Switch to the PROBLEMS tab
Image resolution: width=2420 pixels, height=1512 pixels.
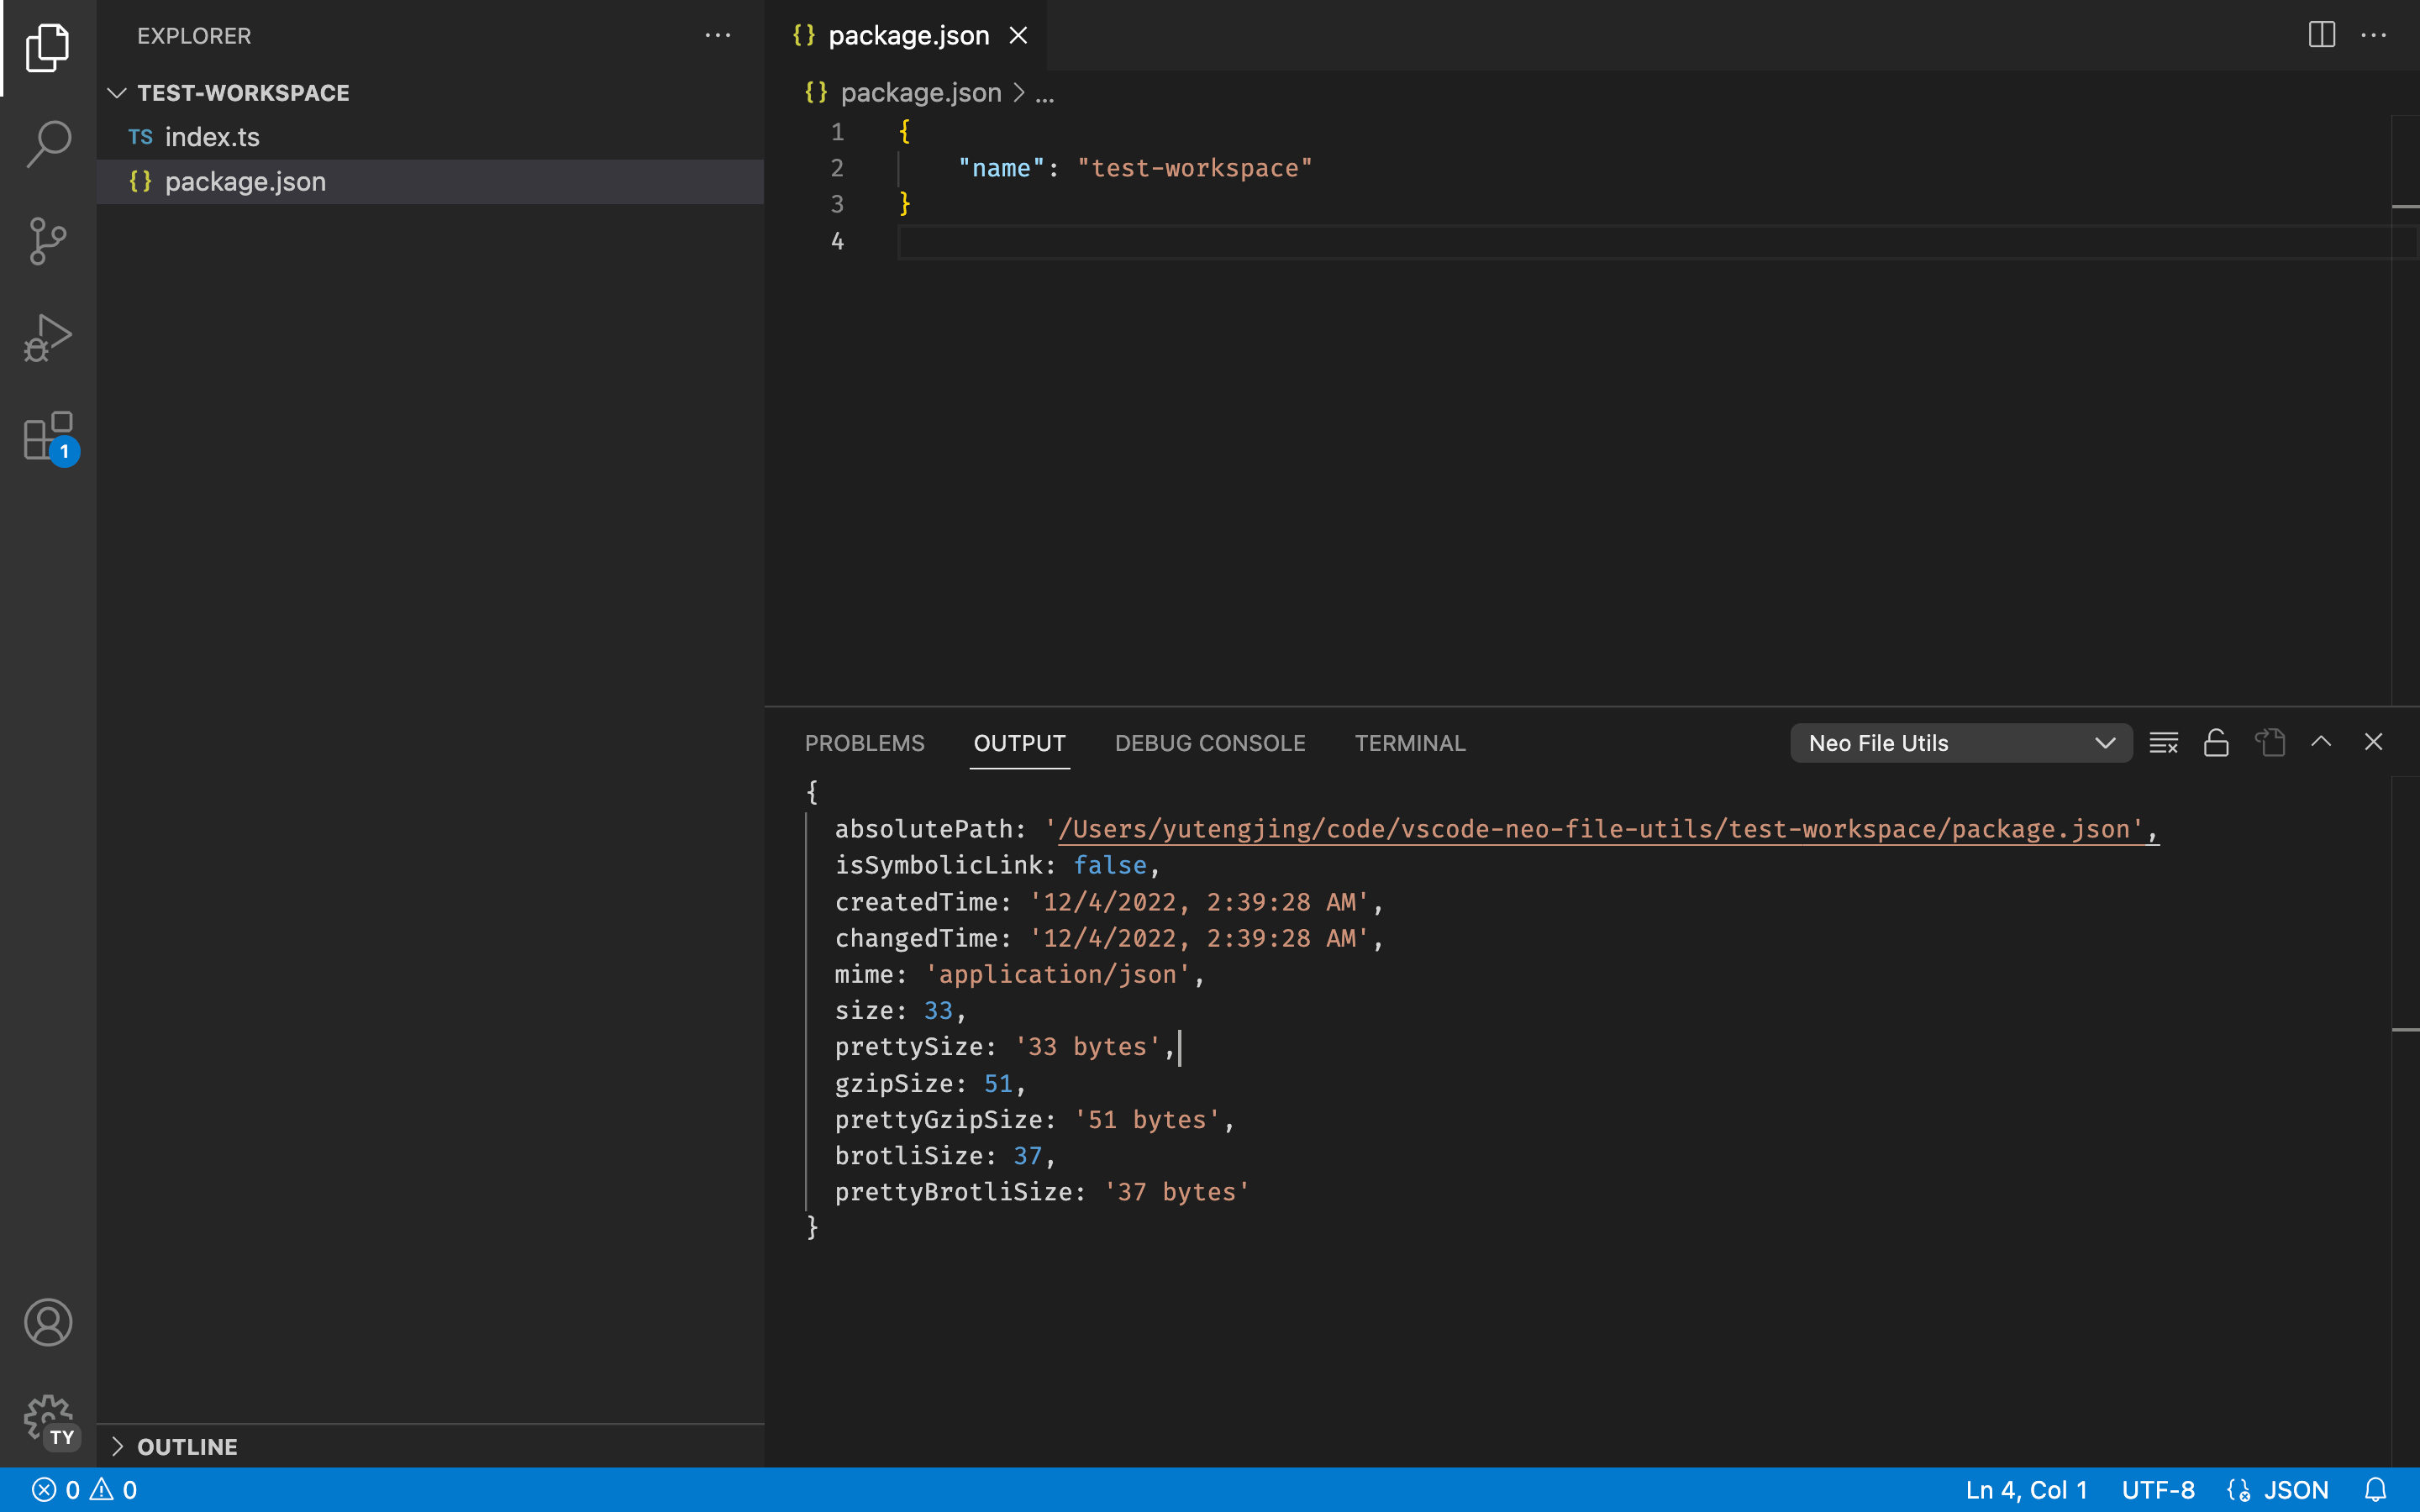[x=864, y=743]
